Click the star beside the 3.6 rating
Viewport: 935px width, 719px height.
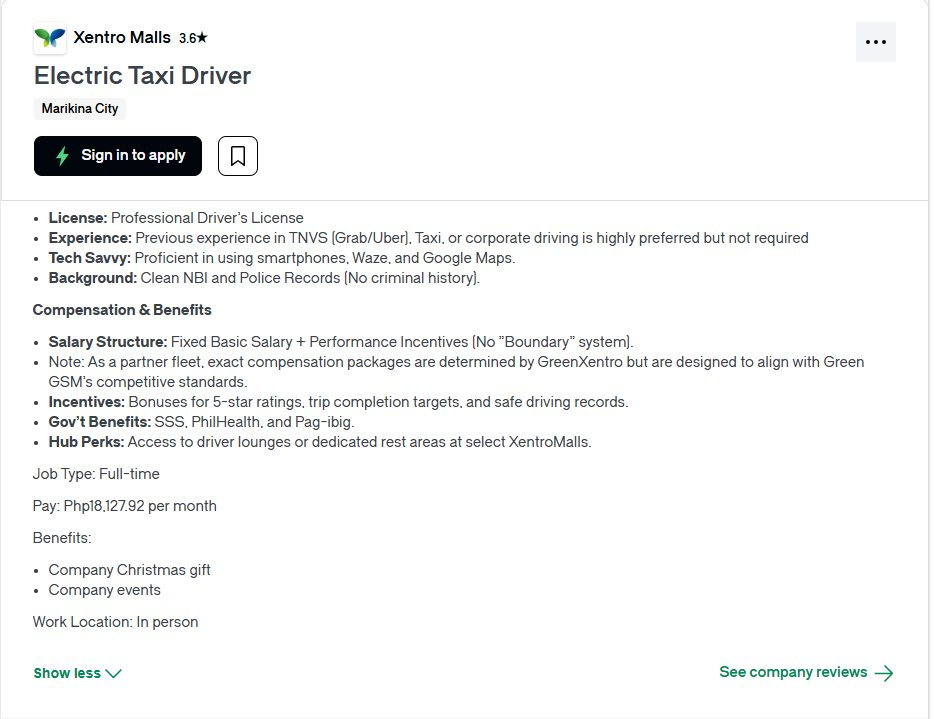tap(202, 39)
